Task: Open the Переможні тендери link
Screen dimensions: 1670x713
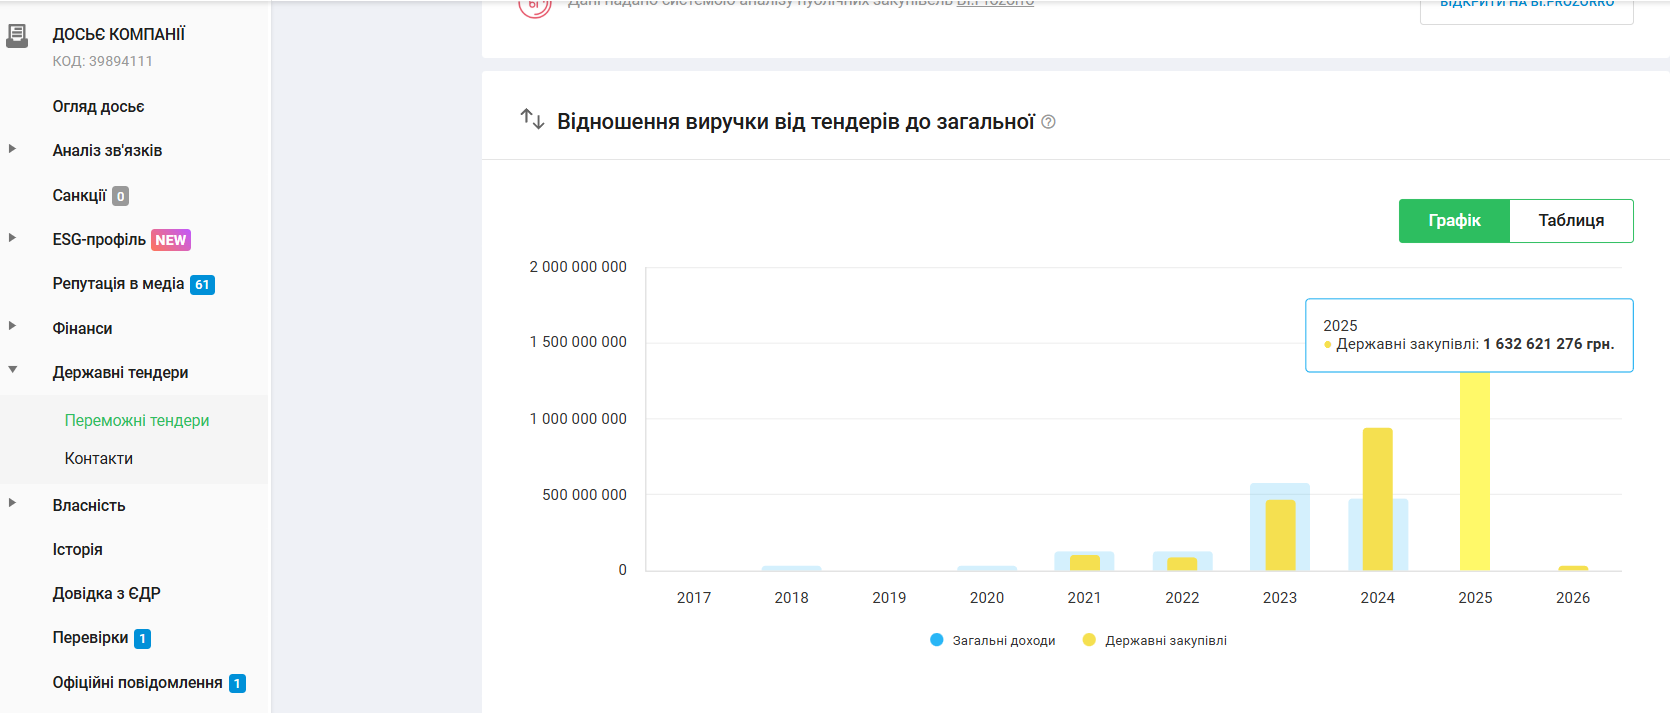Action: pyautogui.click(x=136, y=421)
